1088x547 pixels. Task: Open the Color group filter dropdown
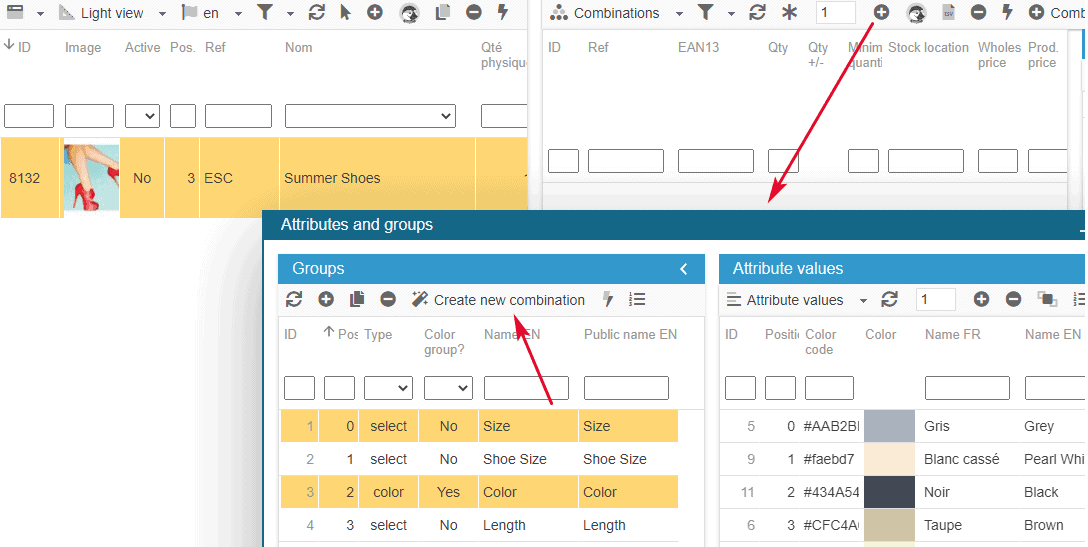448,388
